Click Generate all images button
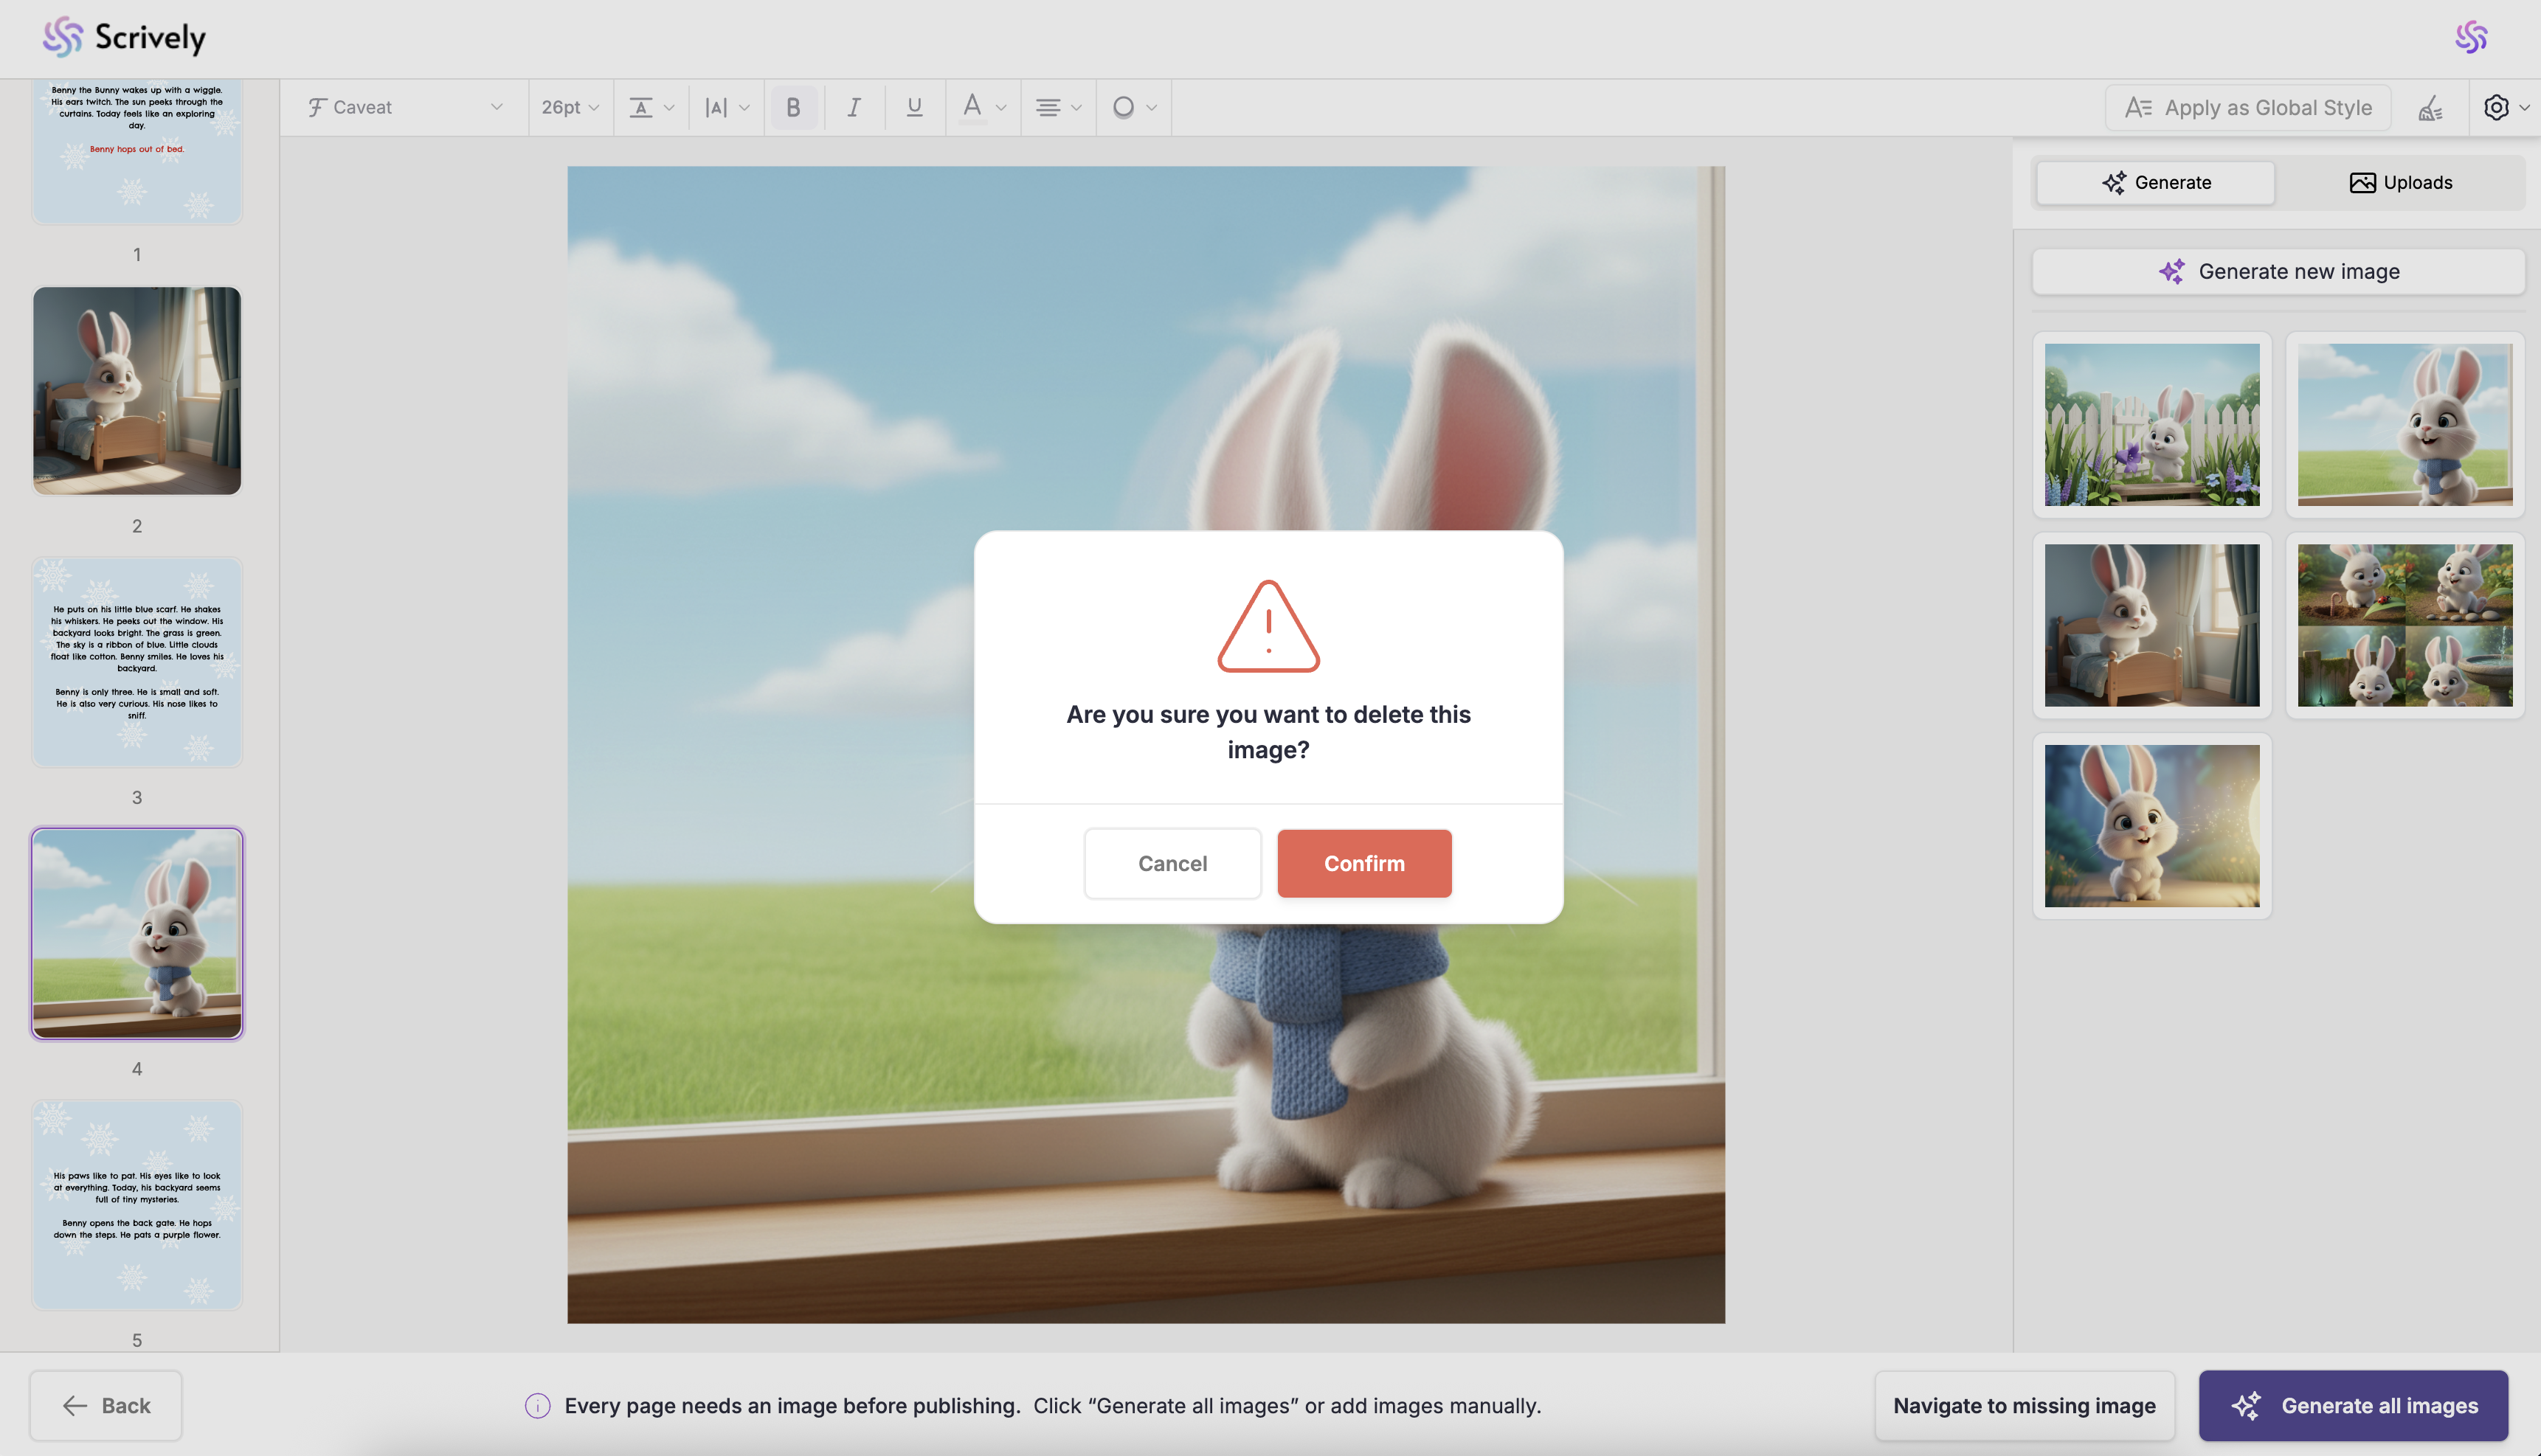2541x1456 pixels. click(2353, 1405)
